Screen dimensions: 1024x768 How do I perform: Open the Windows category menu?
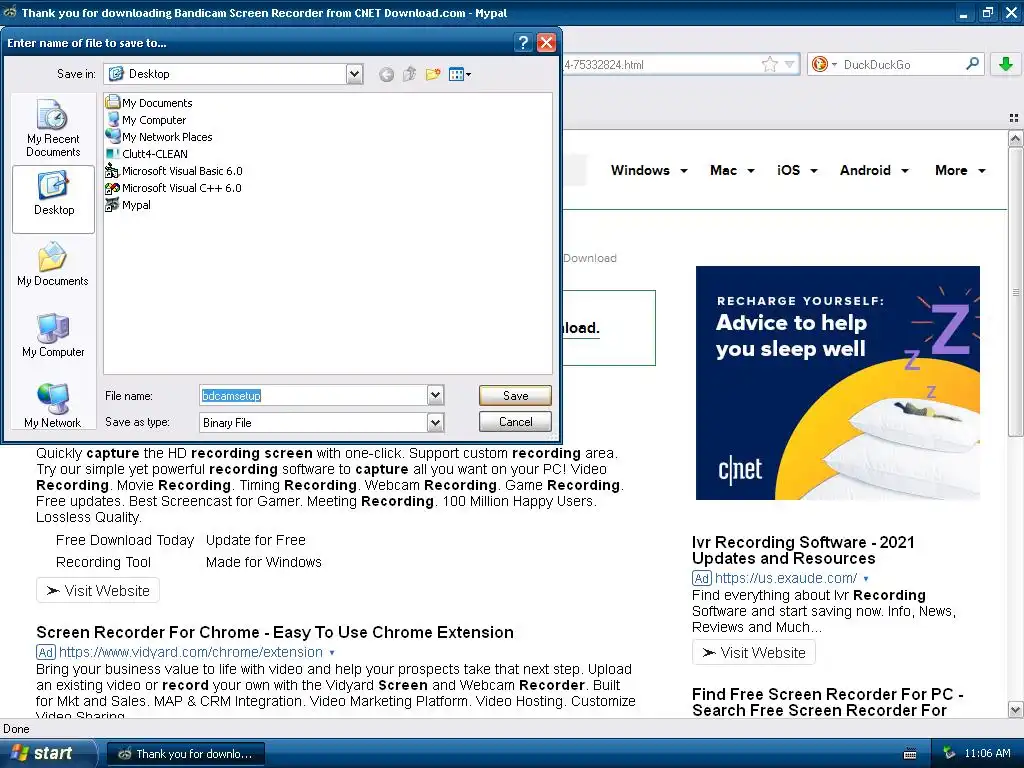point(649,170)
